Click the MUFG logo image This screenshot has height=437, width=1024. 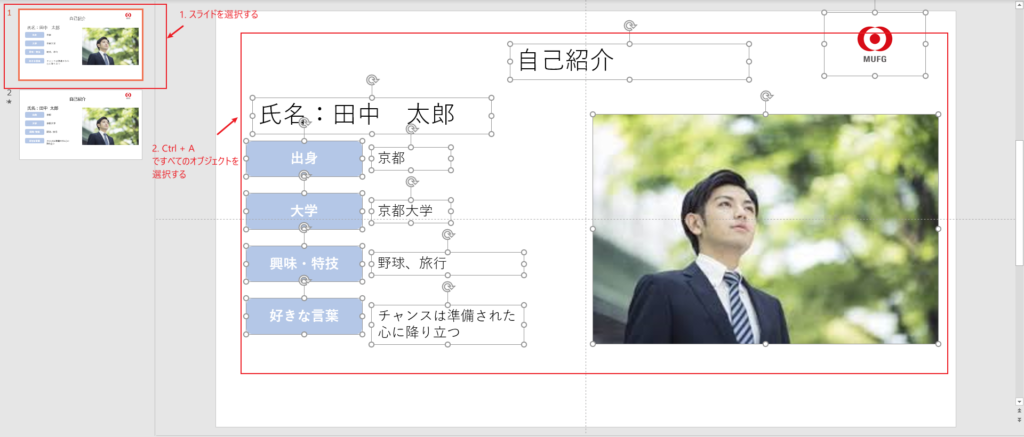[875, 45]
